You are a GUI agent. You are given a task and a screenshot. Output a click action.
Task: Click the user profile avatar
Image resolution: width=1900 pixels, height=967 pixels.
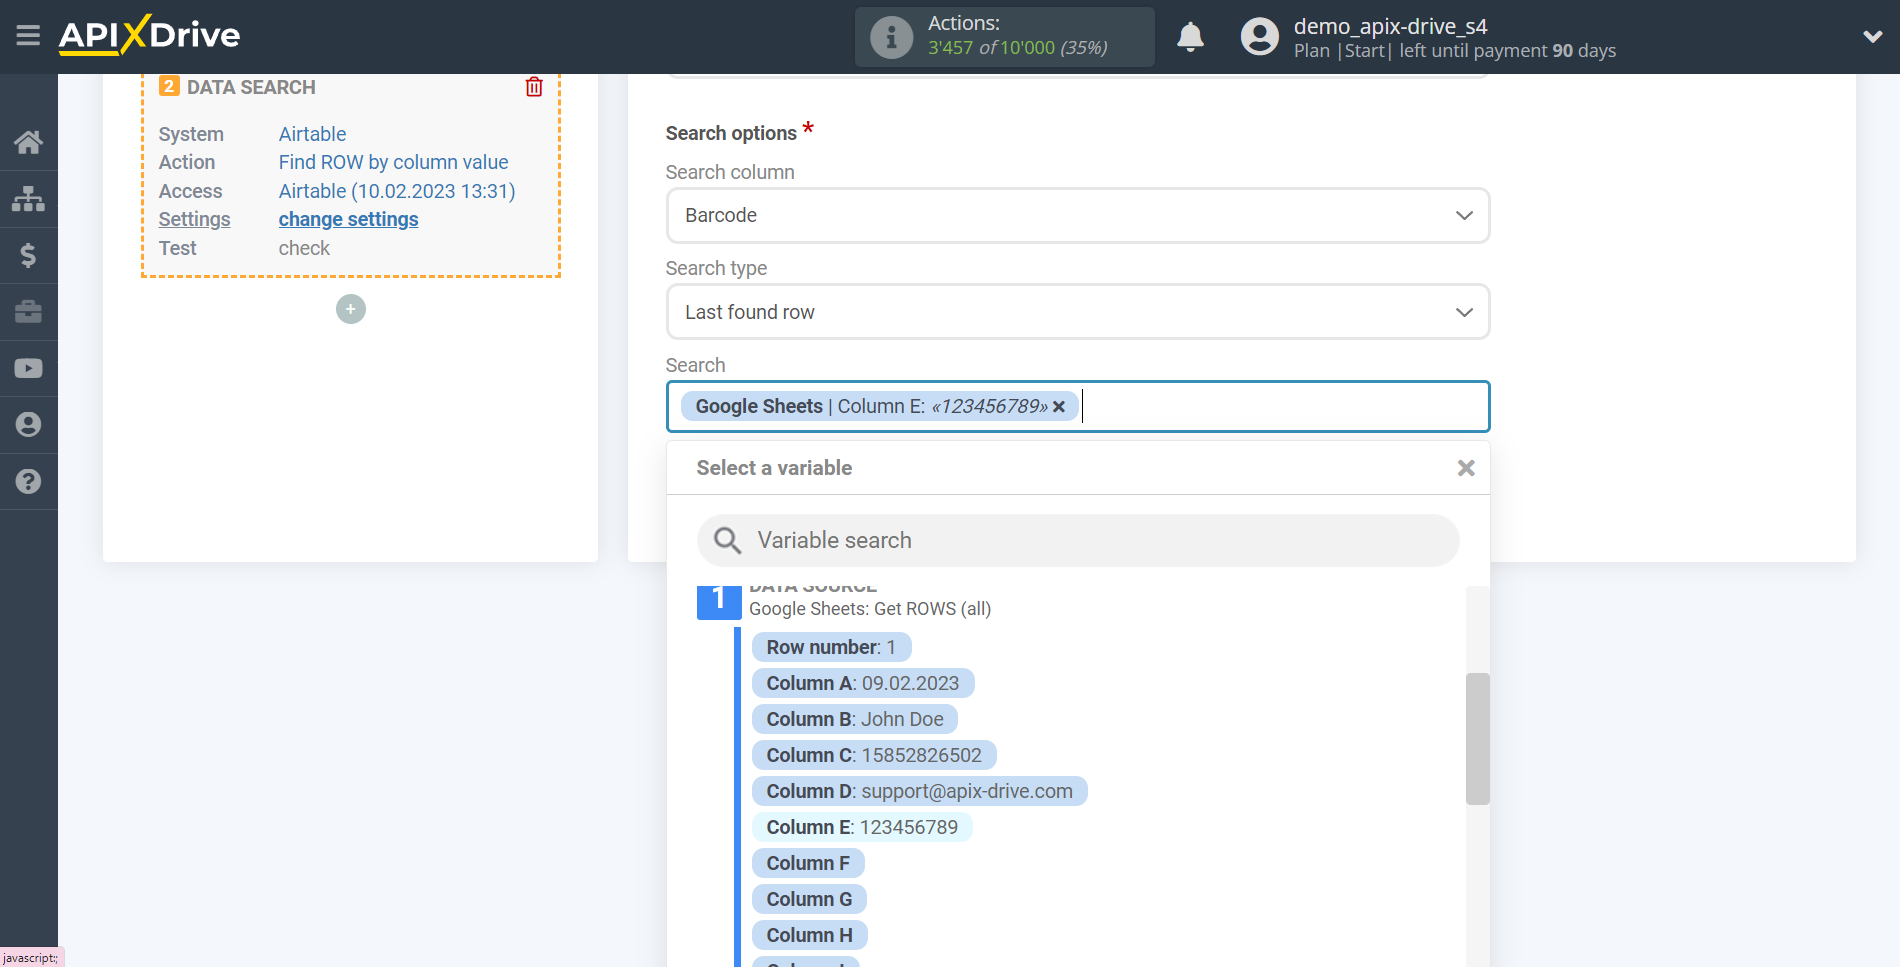1259,37
